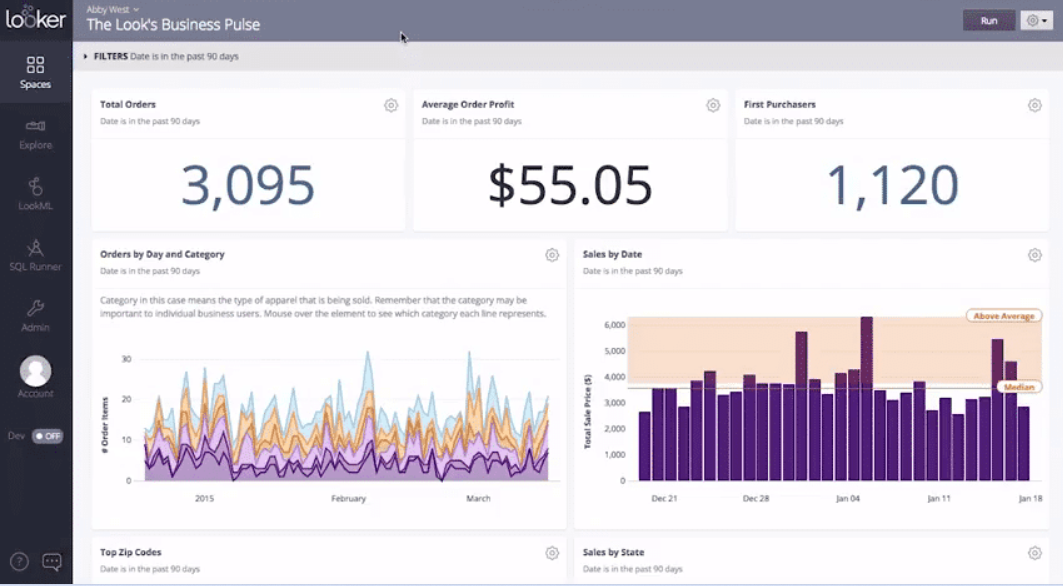This screenshot has height=586, width=1063.
Task: Open the chat/help icon at bottom left
Action: pos(53,562)
